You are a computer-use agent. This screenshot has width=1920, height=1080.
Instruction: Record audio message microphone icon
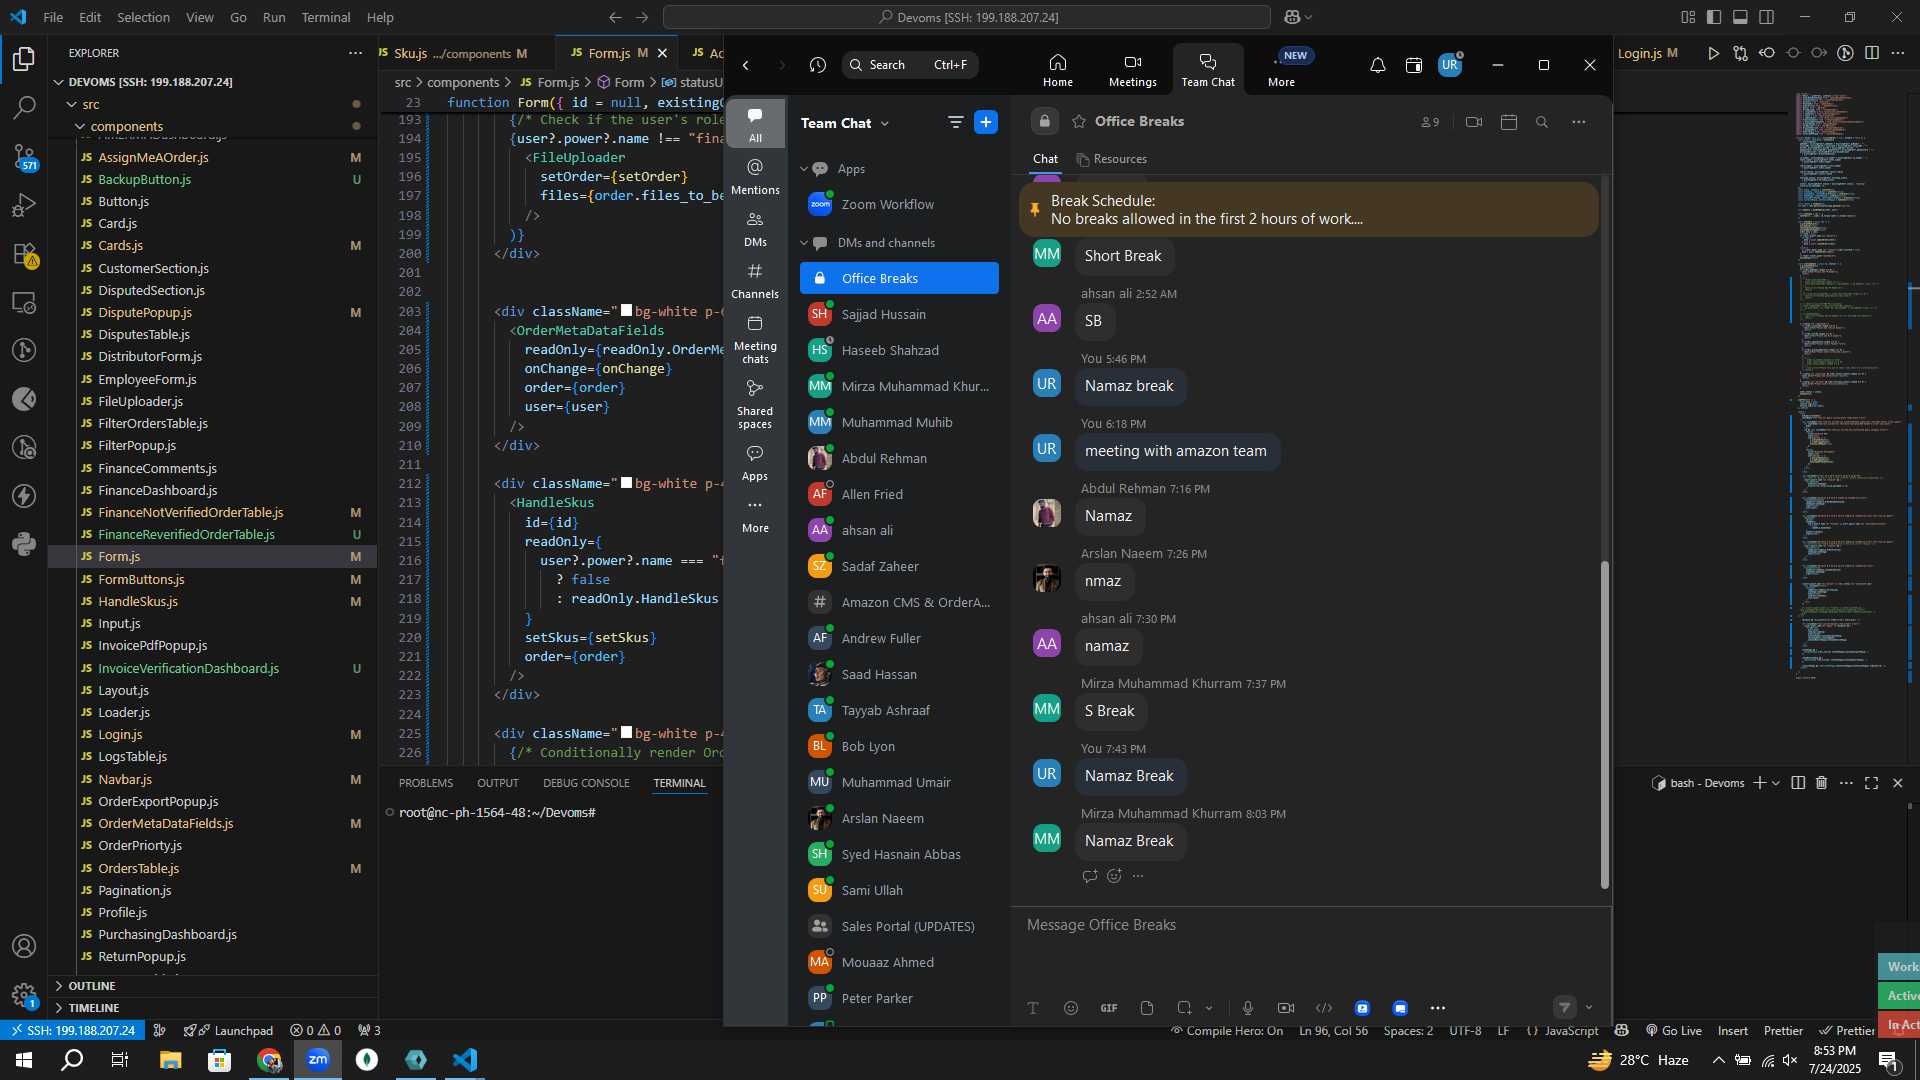coord(1247,1008)
